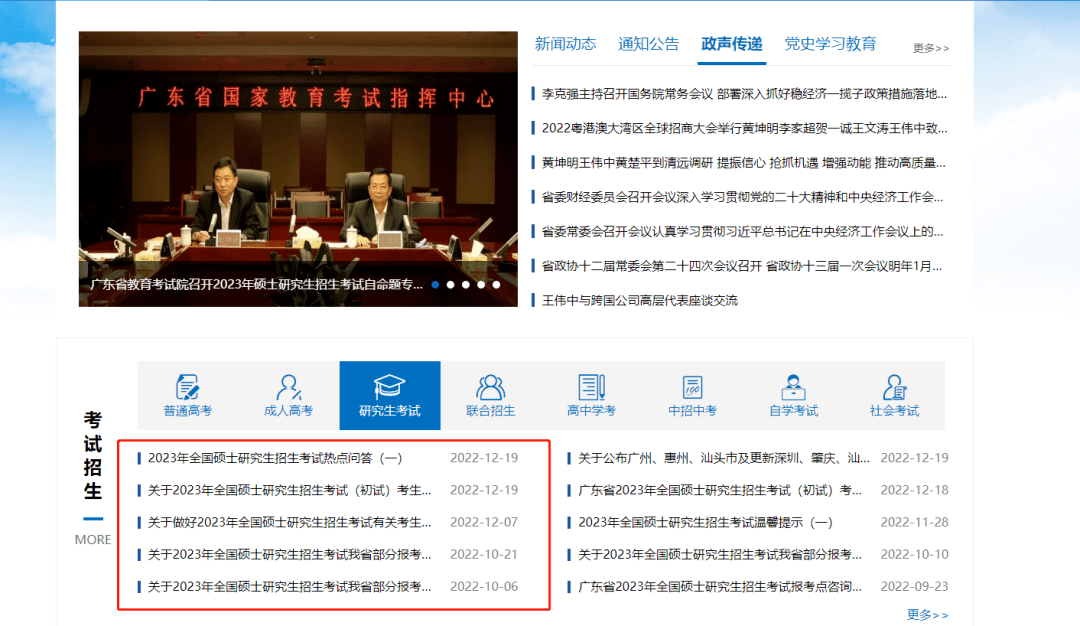
Task: Open article 李克强主持召开国务院常务会议
Action: click(x=744, y=94)
